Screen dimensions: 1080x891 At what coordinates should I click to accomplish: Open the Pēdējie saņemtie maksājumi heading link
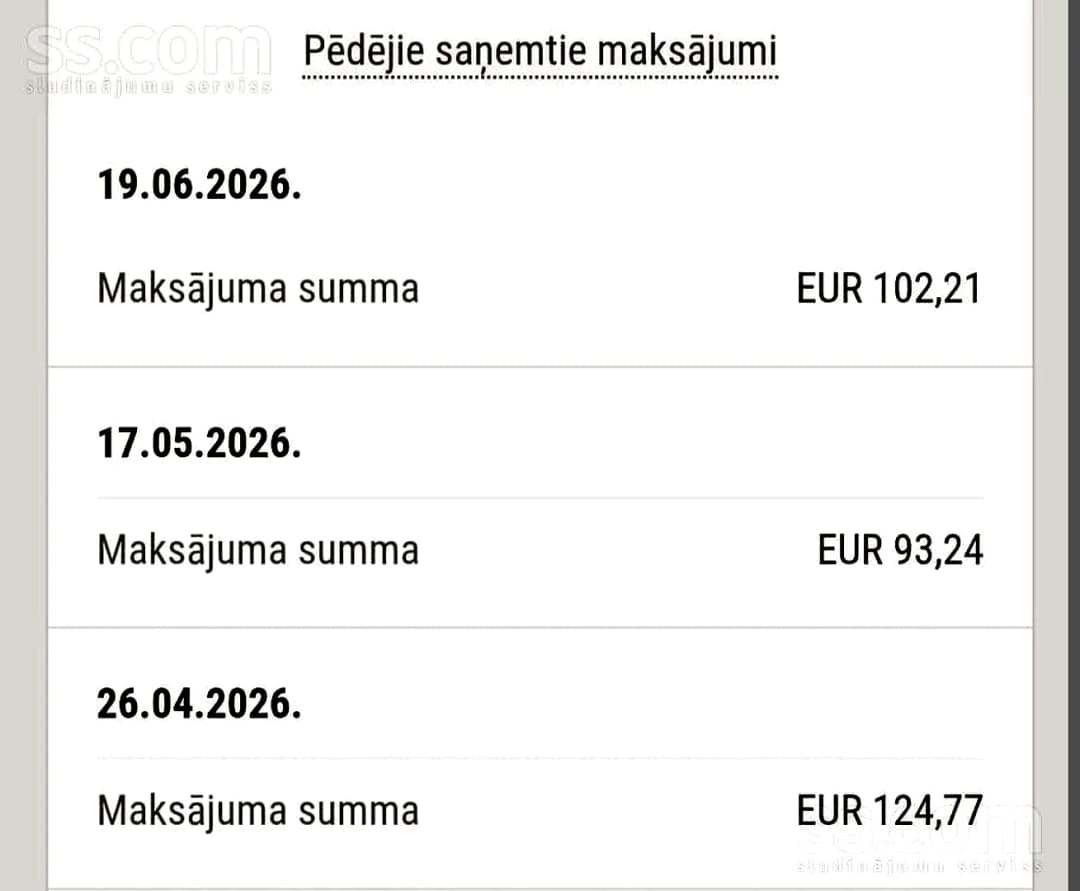[x=541, y=52]
